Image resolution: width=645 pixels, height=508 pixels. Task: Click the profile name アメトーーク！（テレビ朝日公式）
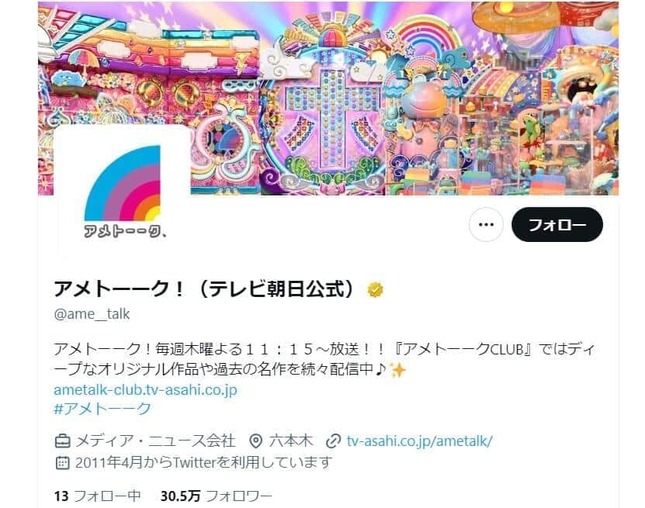click(x=204, y=289)
